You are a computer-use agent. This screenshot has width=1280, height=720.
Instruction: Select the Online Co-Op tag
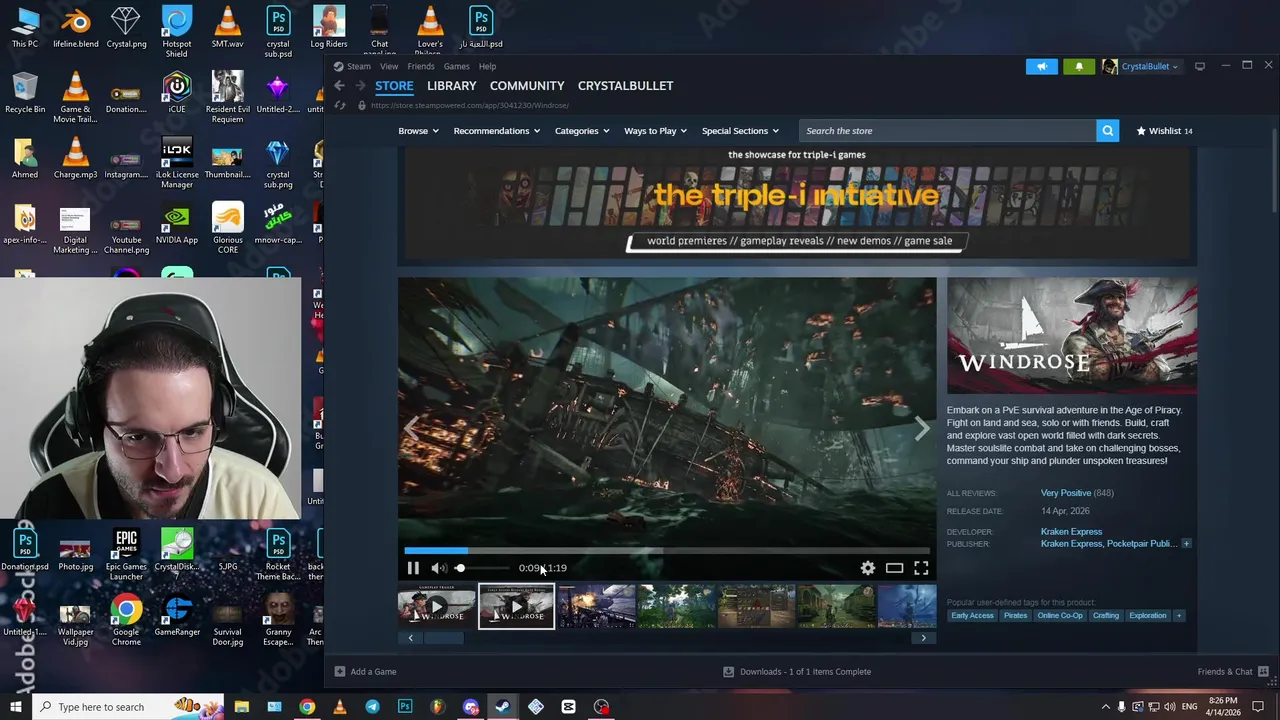1060,616
